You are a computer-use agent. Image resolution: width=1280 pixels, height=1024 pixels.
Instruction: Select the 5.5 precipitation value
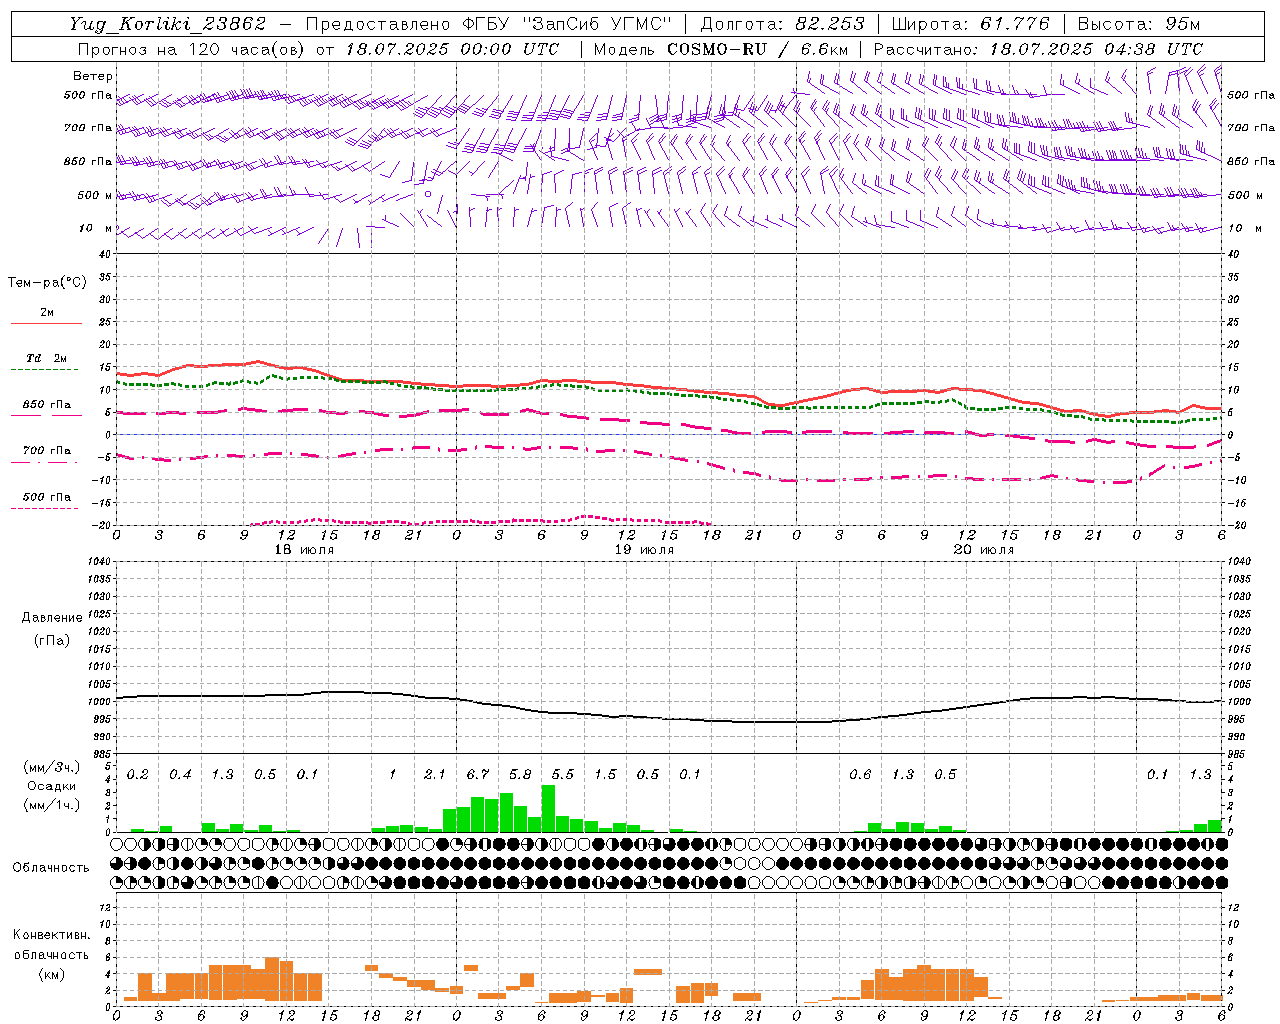click(563, 775)
